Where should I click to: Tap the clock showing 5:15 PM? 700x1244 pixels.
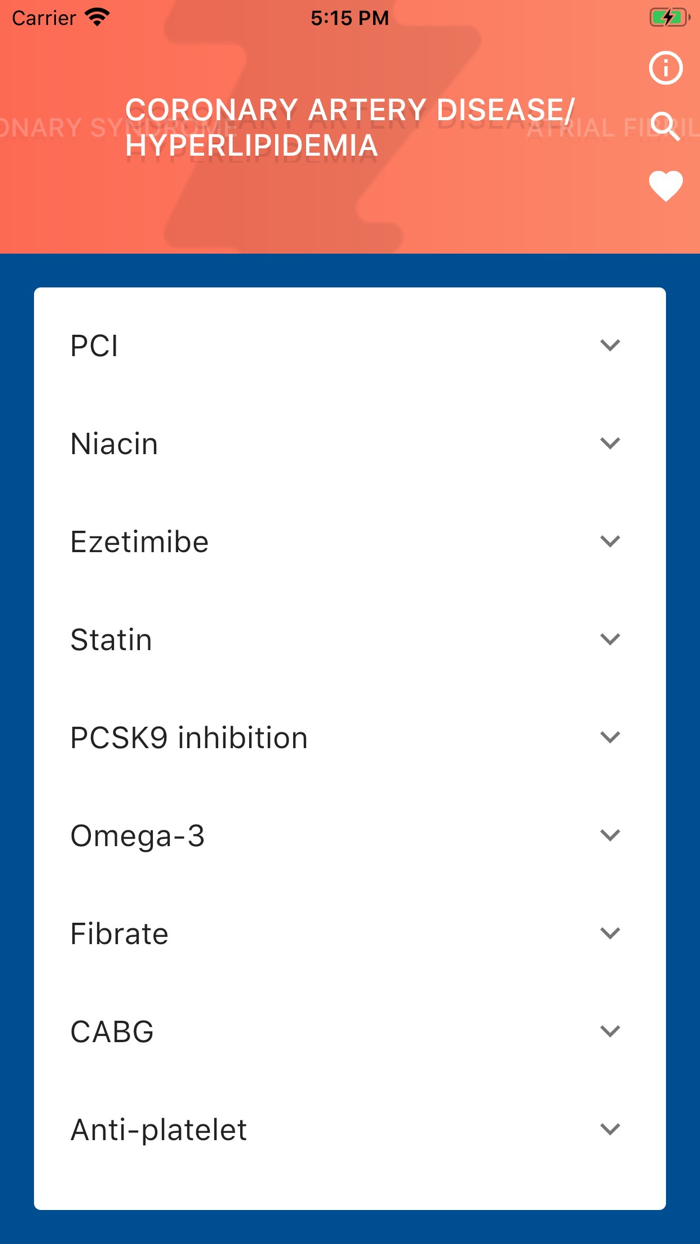coord(349,17)
